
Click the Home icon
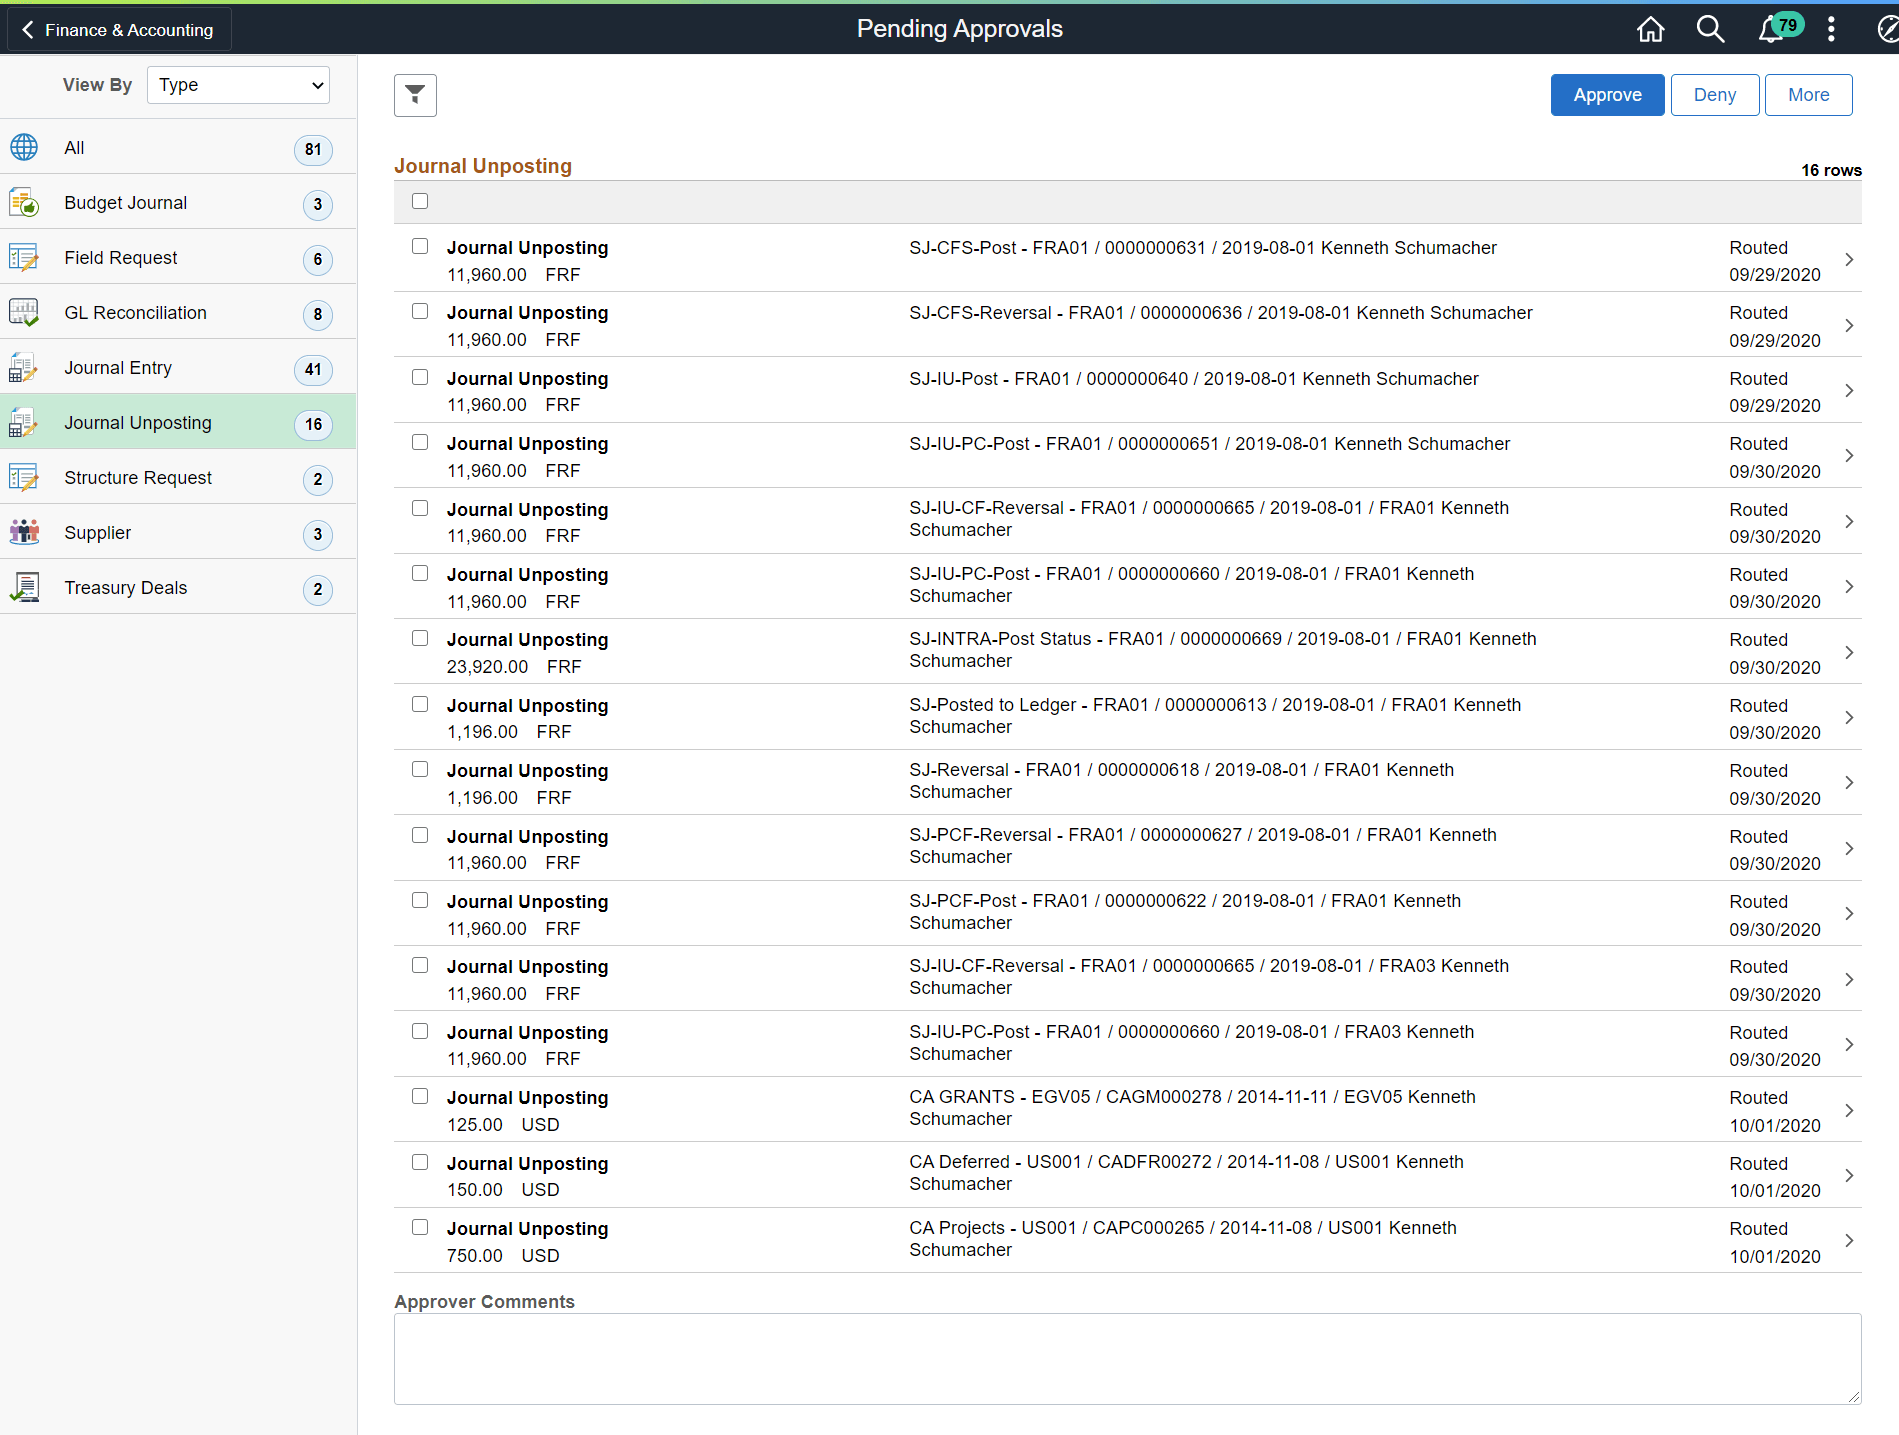pyautogui.click(x=1650, y=29)
